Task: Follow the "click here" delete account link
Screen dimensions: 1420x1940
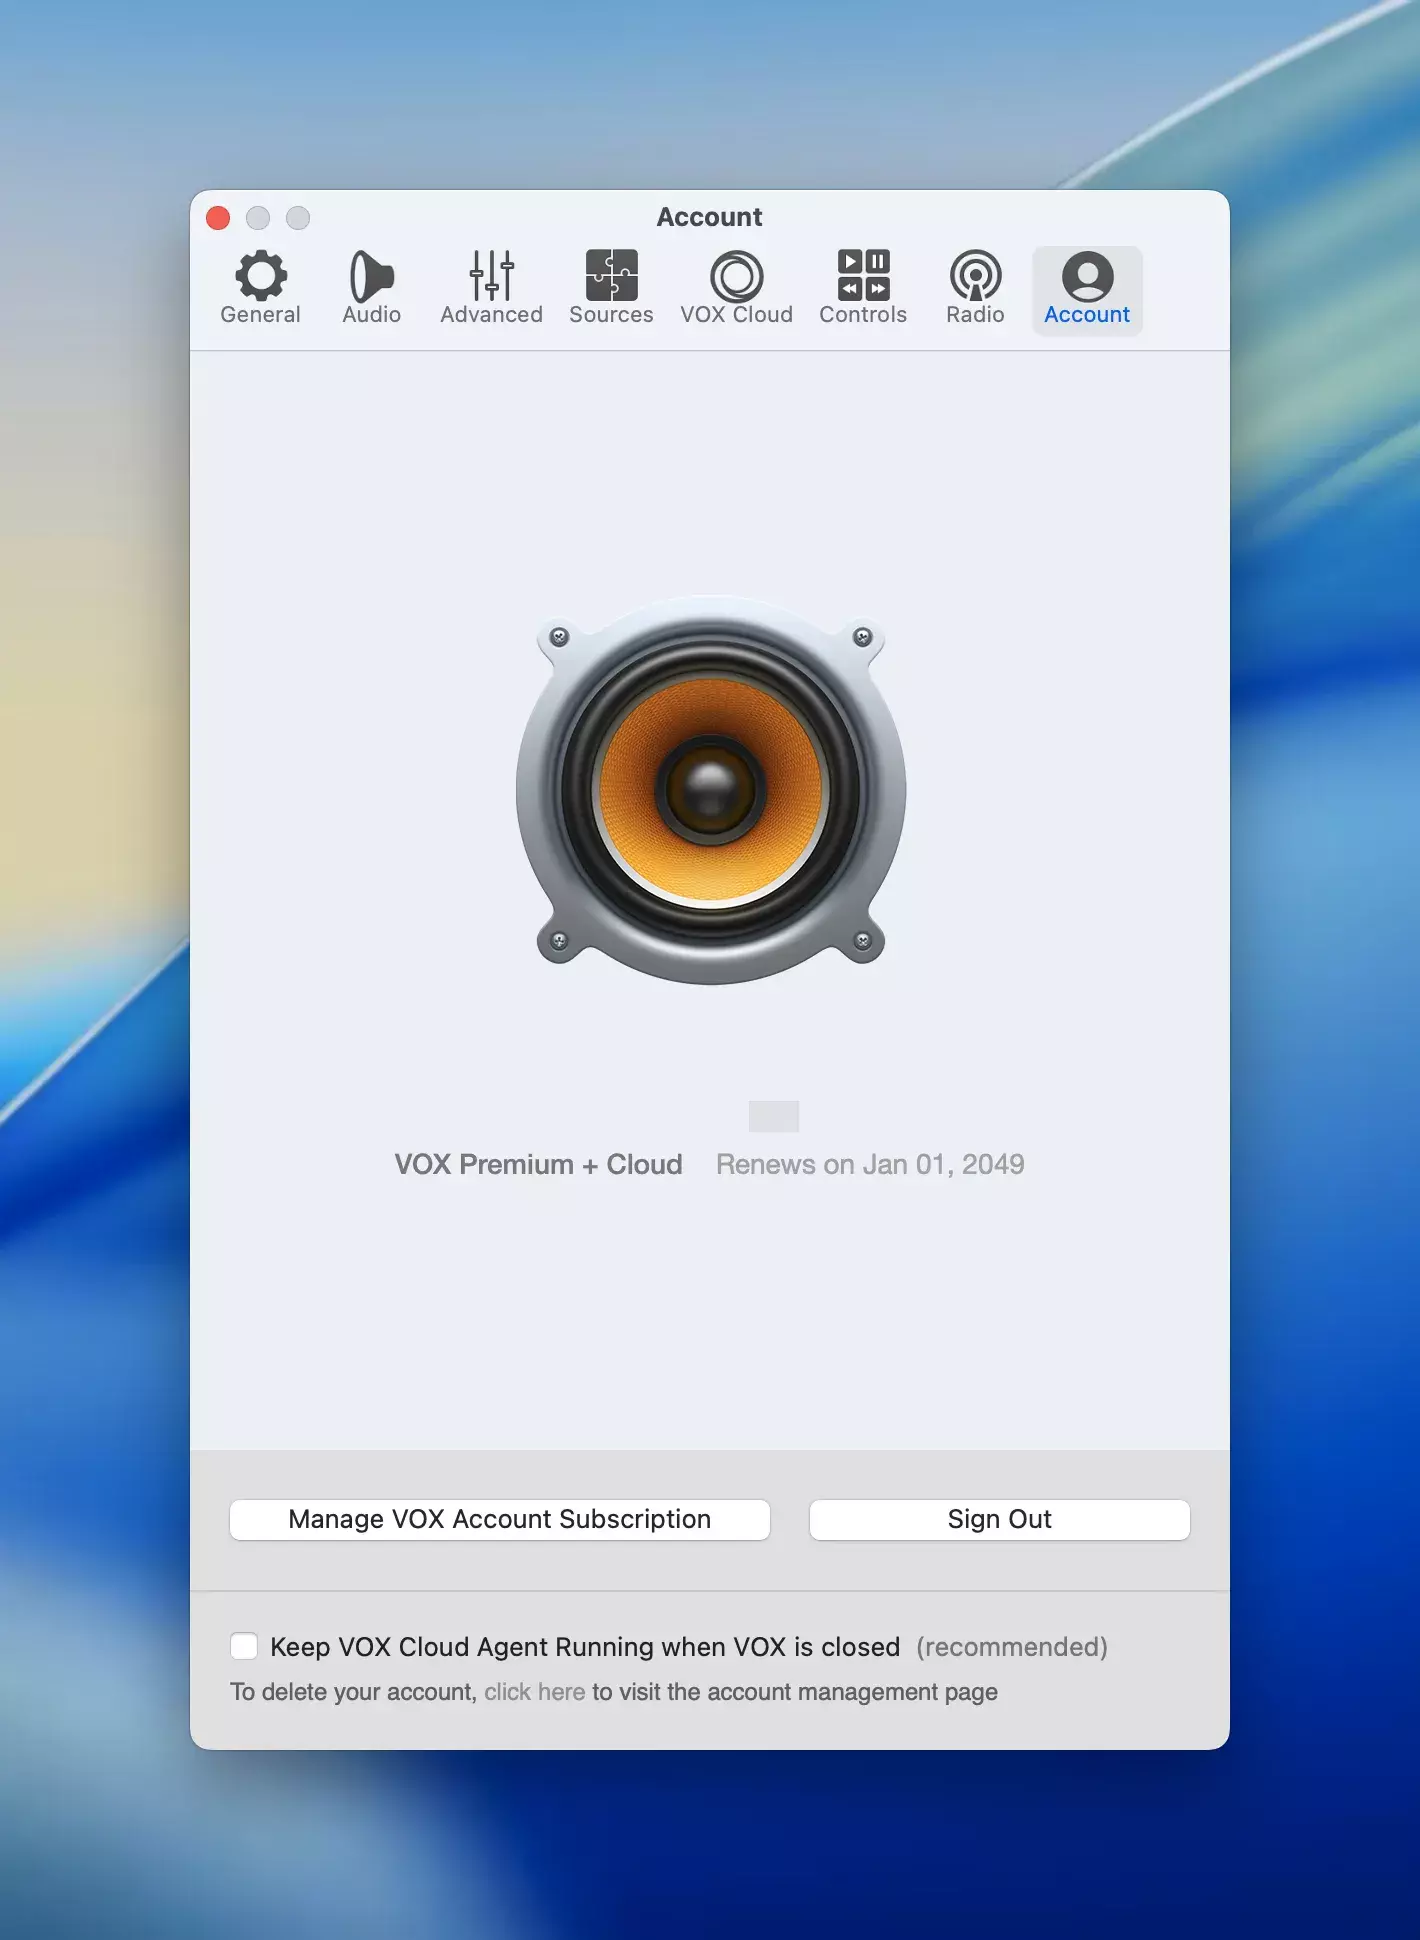Action: tap(534, 1692)
